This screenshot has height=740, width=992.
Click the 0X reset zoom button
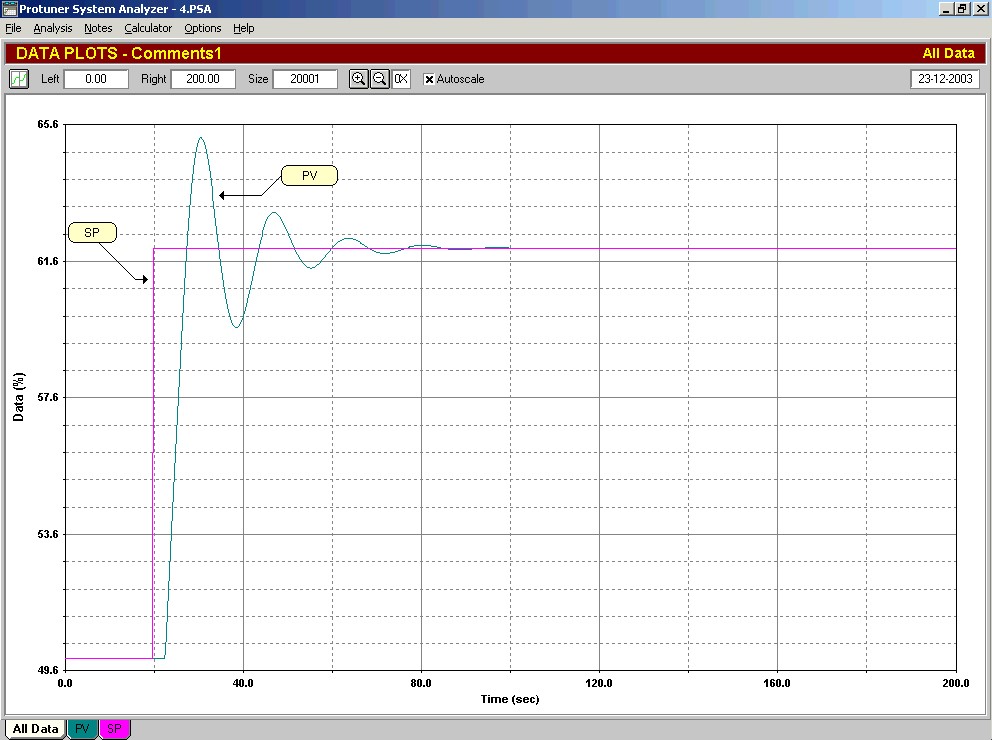click(x=401, y=79)
